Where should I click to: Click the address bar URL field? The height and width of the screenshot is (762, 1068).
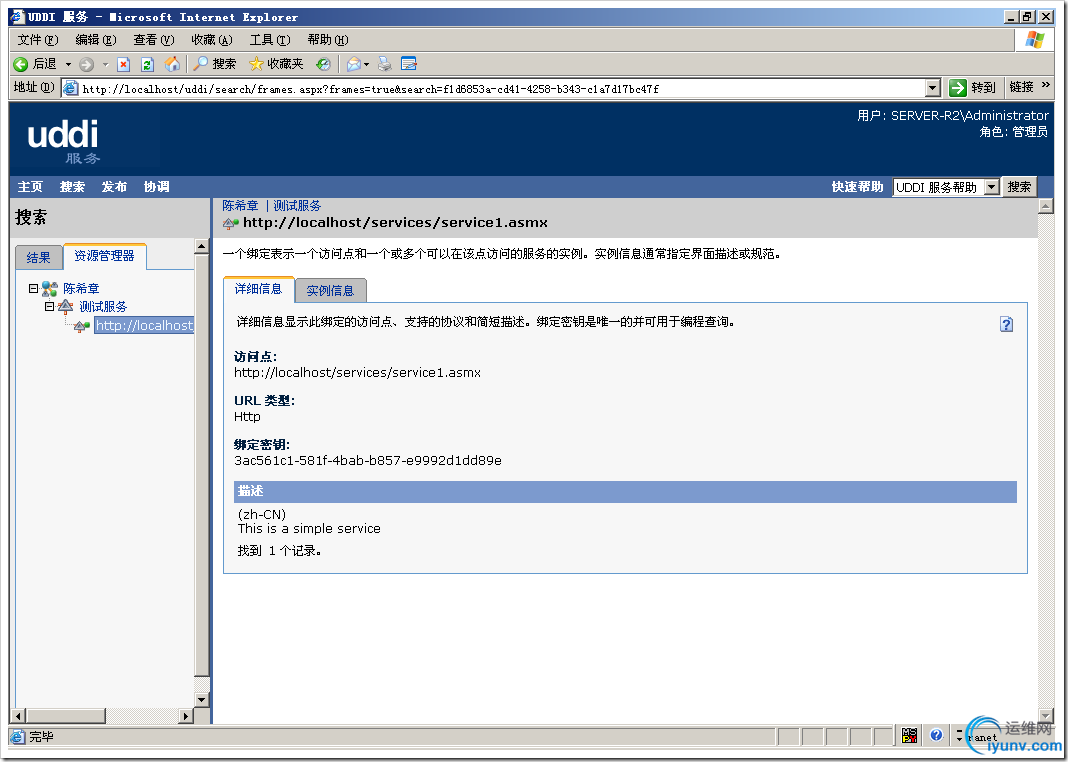coord(503,89)
